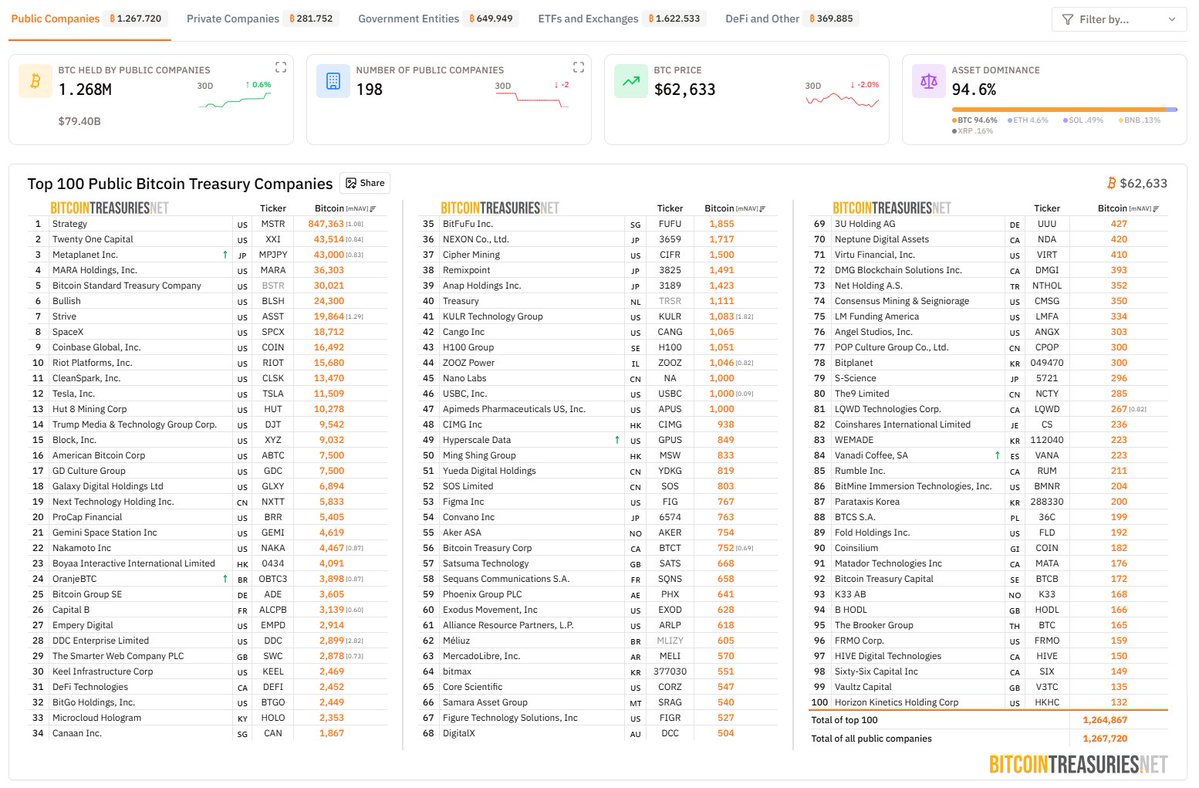Switch to the Private Companies tab
Viewport: 1199px width, 788px height.
(x=261, y=18)
